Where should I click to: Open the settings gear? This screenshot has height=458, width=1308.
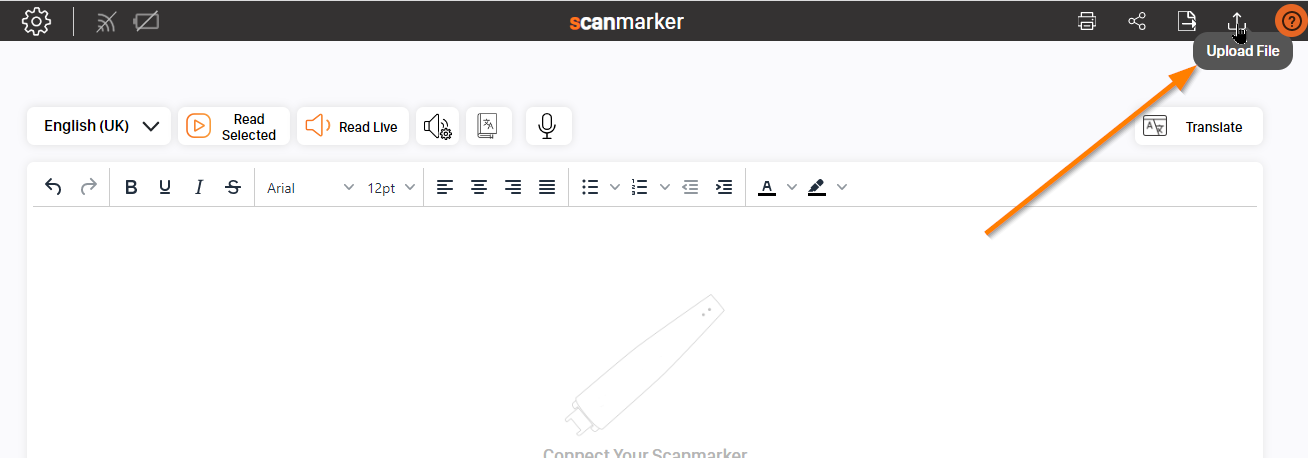pos(36,21)
